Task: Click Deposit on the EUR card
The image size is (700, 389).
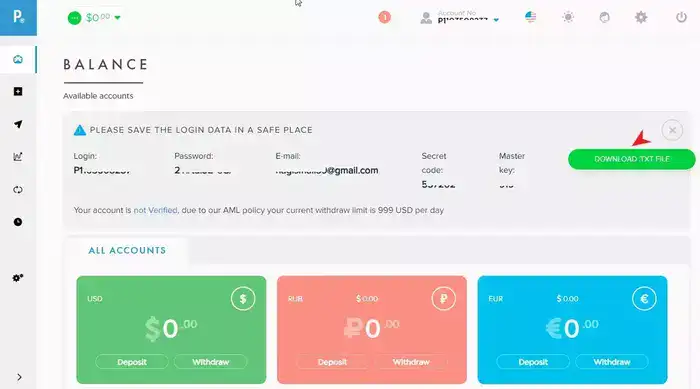Action: [533, 362]
